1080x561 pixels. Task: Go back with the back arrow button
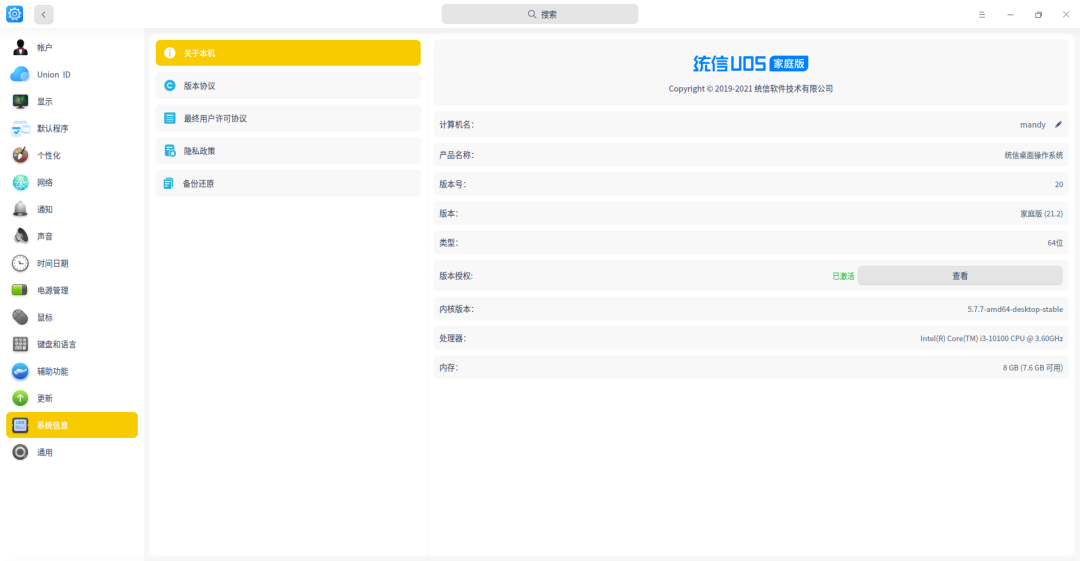43,14
